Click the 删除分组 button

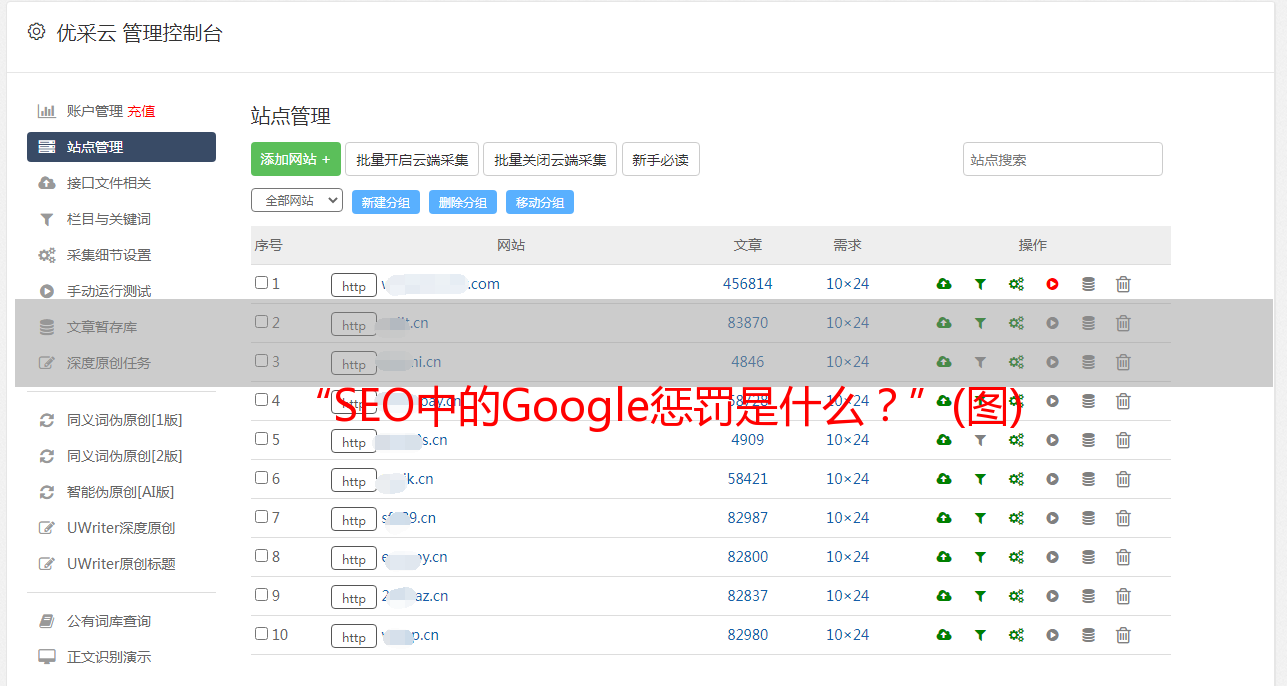coord(463,202)
